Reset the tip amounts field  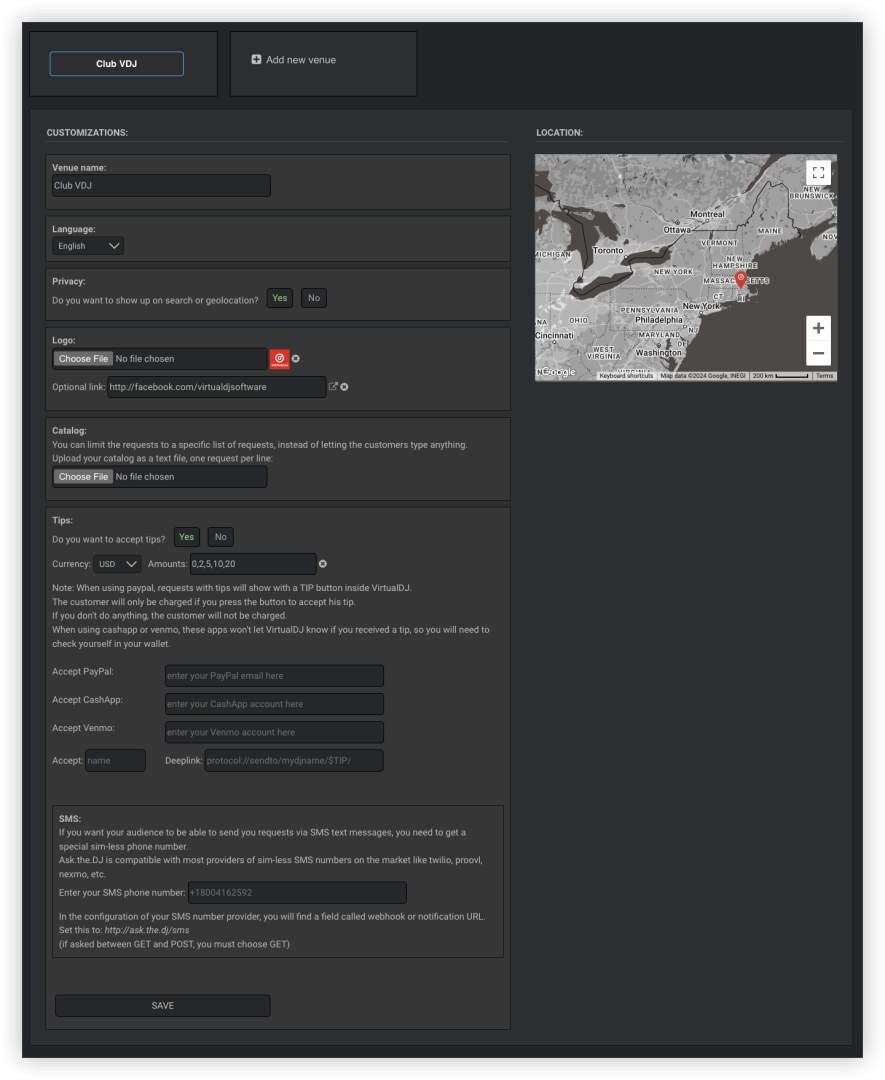tap(323, 564)
